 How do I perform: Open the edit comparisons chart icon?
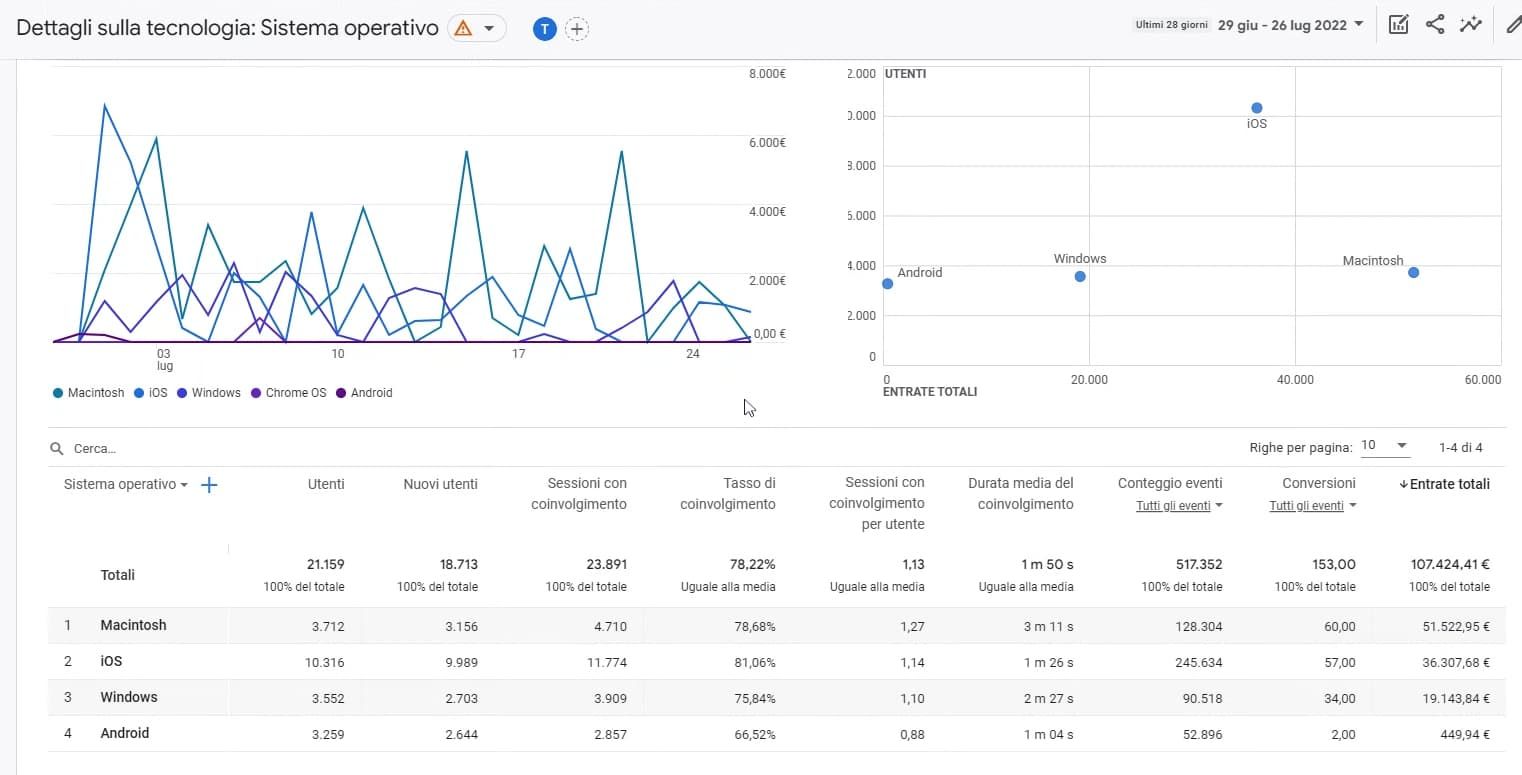pyautogui.click(x=1398, y=25)
